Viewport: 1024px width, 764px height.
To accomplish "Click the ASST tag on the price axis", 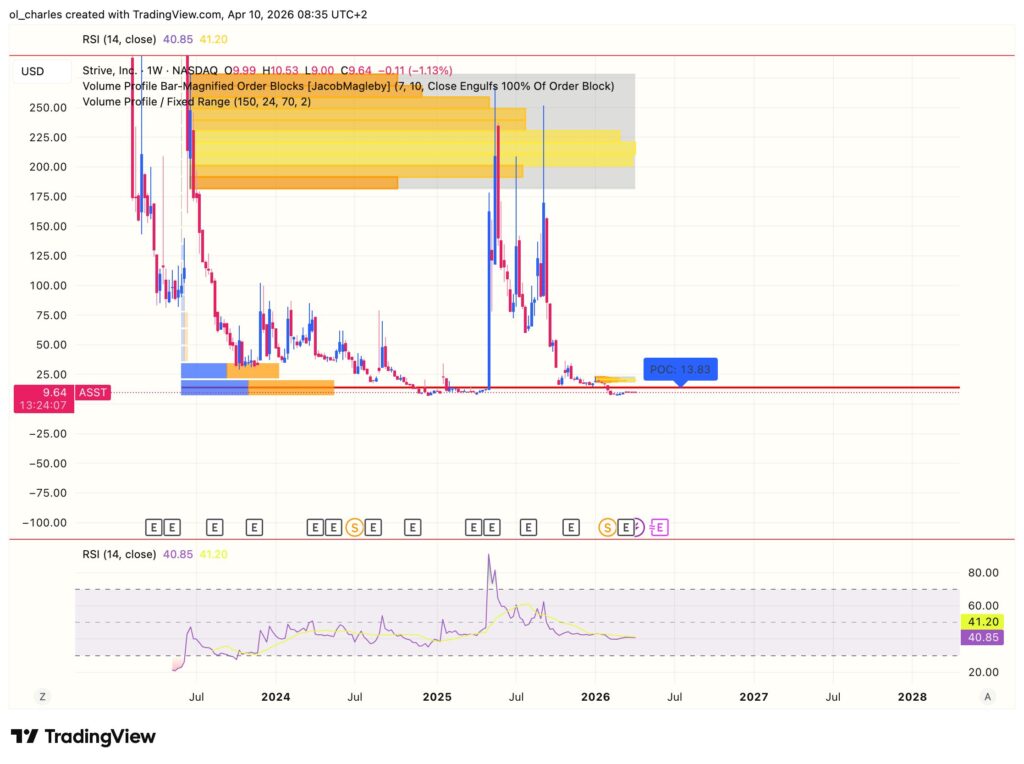I will tap(92, 392).
